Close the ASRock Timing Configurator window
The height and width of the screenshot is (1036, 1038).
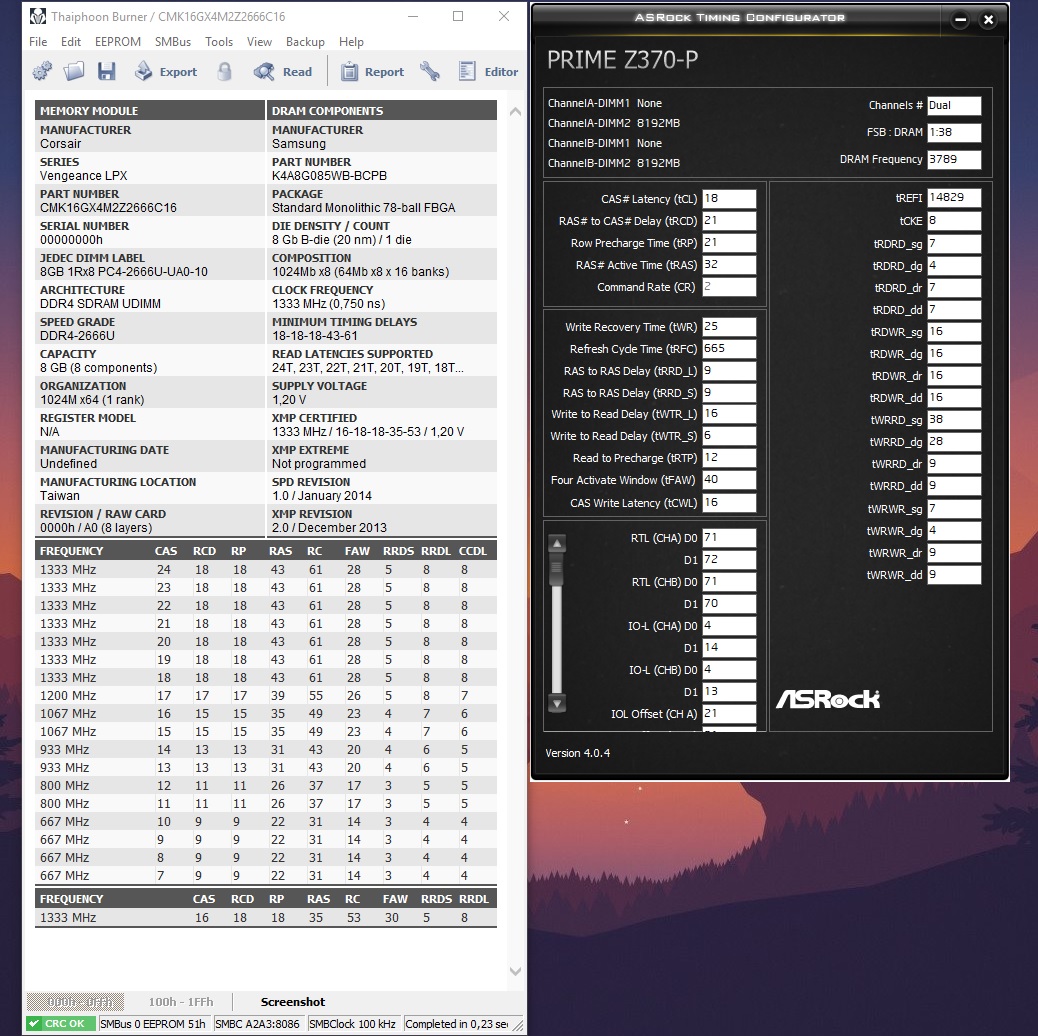(x=988, y=20)
